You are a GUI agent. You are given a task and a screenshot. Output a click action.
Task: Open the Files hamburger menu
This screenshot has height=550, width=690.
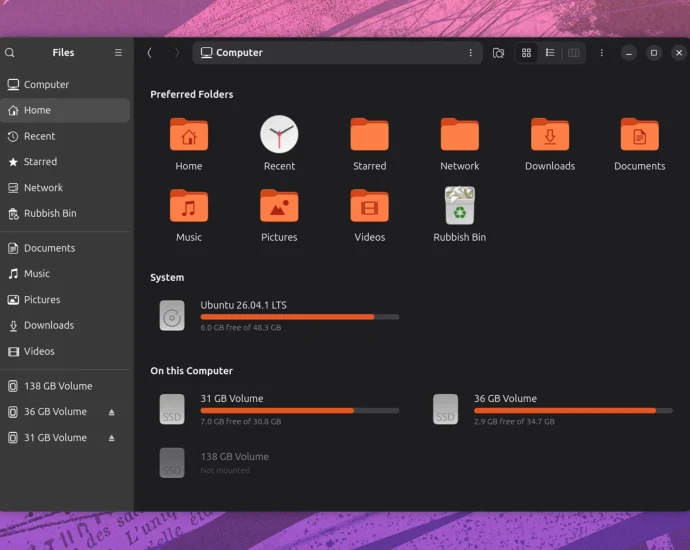[118, 53]
